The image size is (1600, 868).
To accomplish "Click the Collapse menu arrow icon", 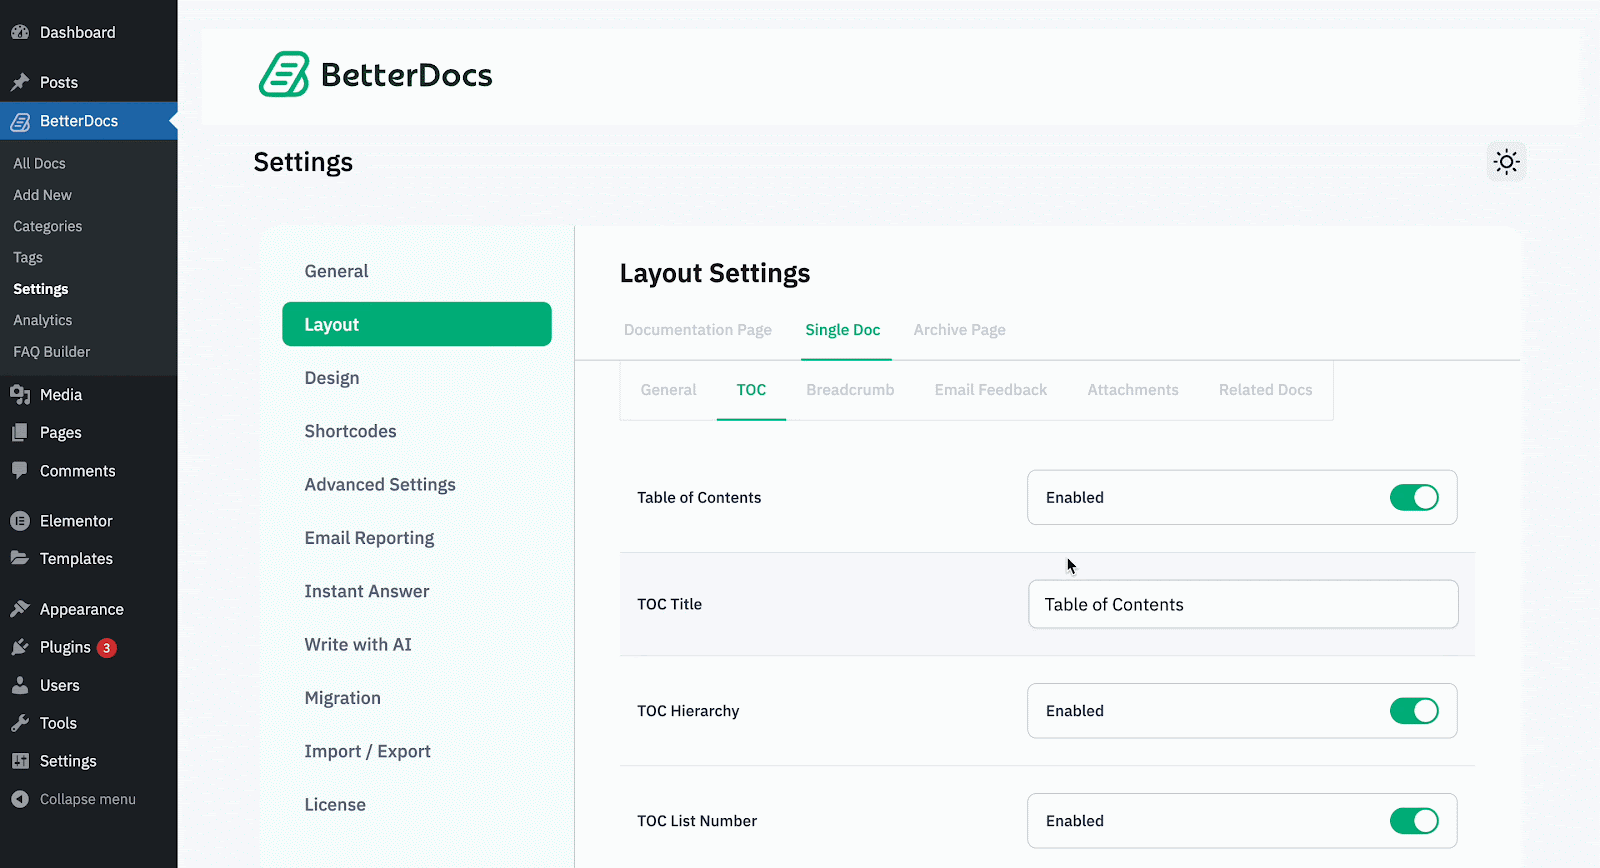I will coord(20,799).
